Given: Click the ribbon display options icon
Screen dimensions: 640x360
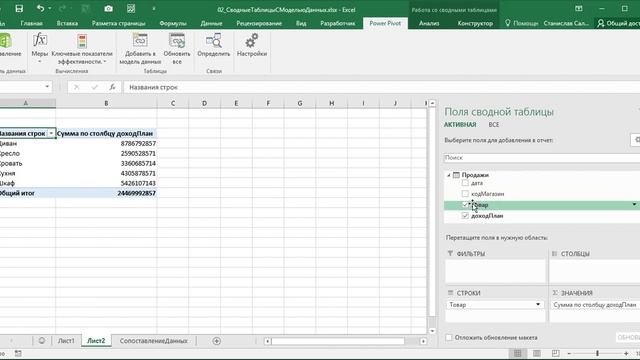Looking at the screenshot, I should click(x=579, y=9).
